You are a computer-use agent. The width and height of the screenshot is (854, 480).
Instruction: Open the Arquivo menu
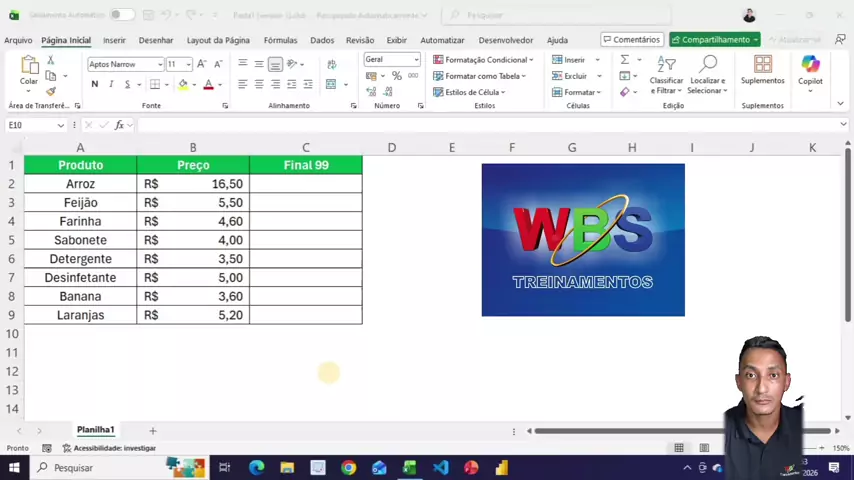click(x=18, y=40)
